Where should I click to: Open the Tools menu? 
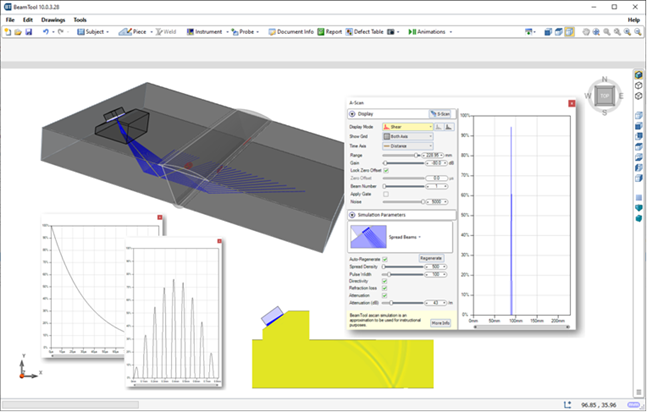pyautogui.click(x=80, y=20)
